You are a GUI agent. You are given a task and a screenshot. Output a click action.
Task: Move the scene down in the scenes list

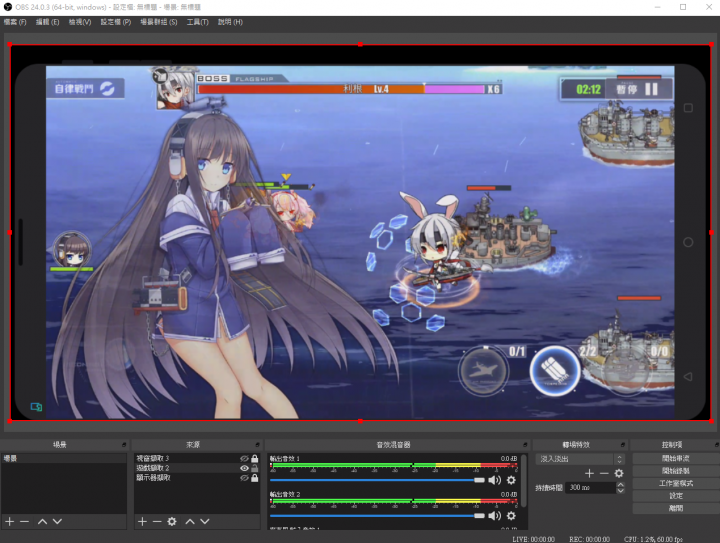tap(57, 521)
